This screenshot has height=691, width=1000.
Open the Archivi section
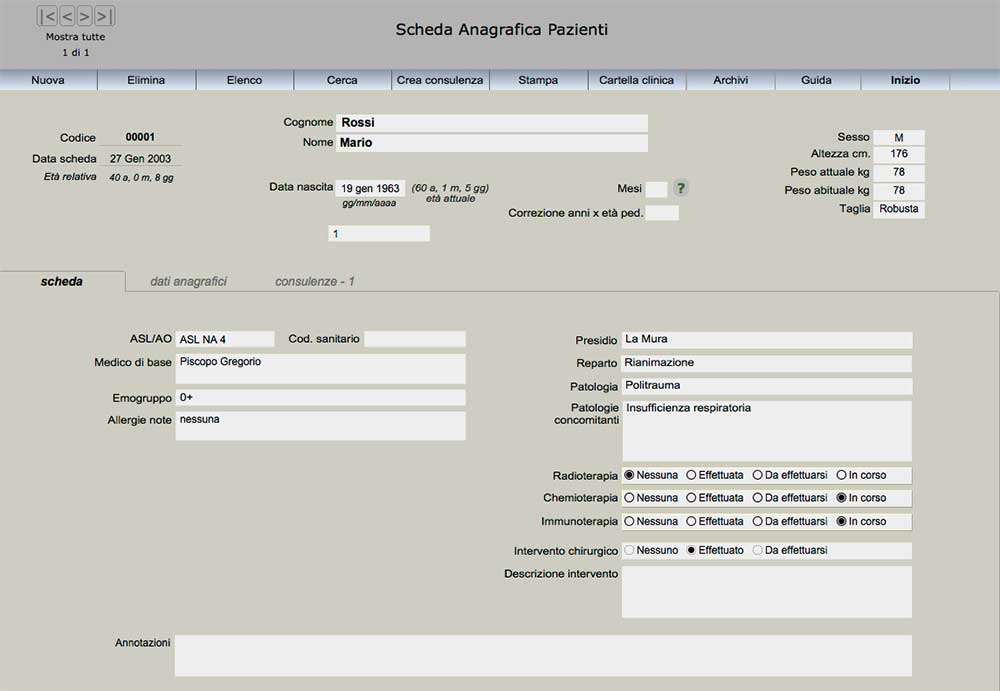(731, 80)
